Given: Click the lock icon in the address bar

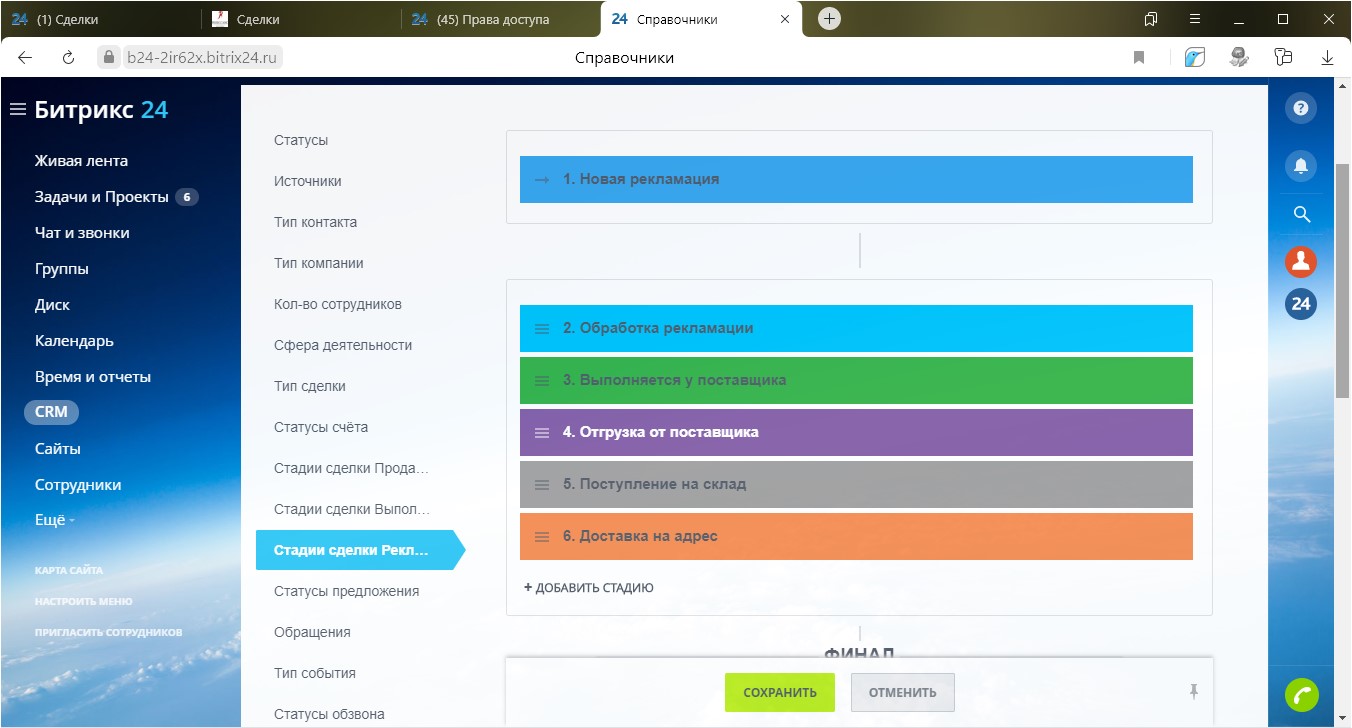Looking at the screenshot, I should coord(109,58).
